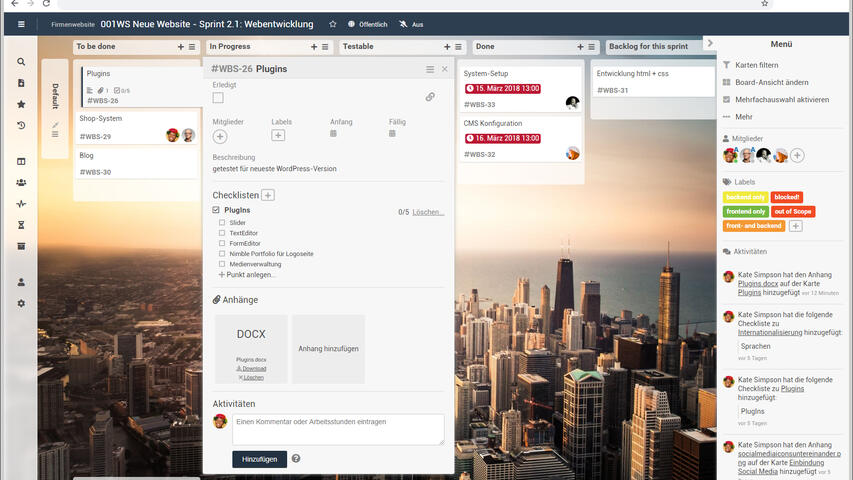Screen dimensions: 853x480
Task: Open the history clock icon in sidebar
Action: [x=21, y=126]
